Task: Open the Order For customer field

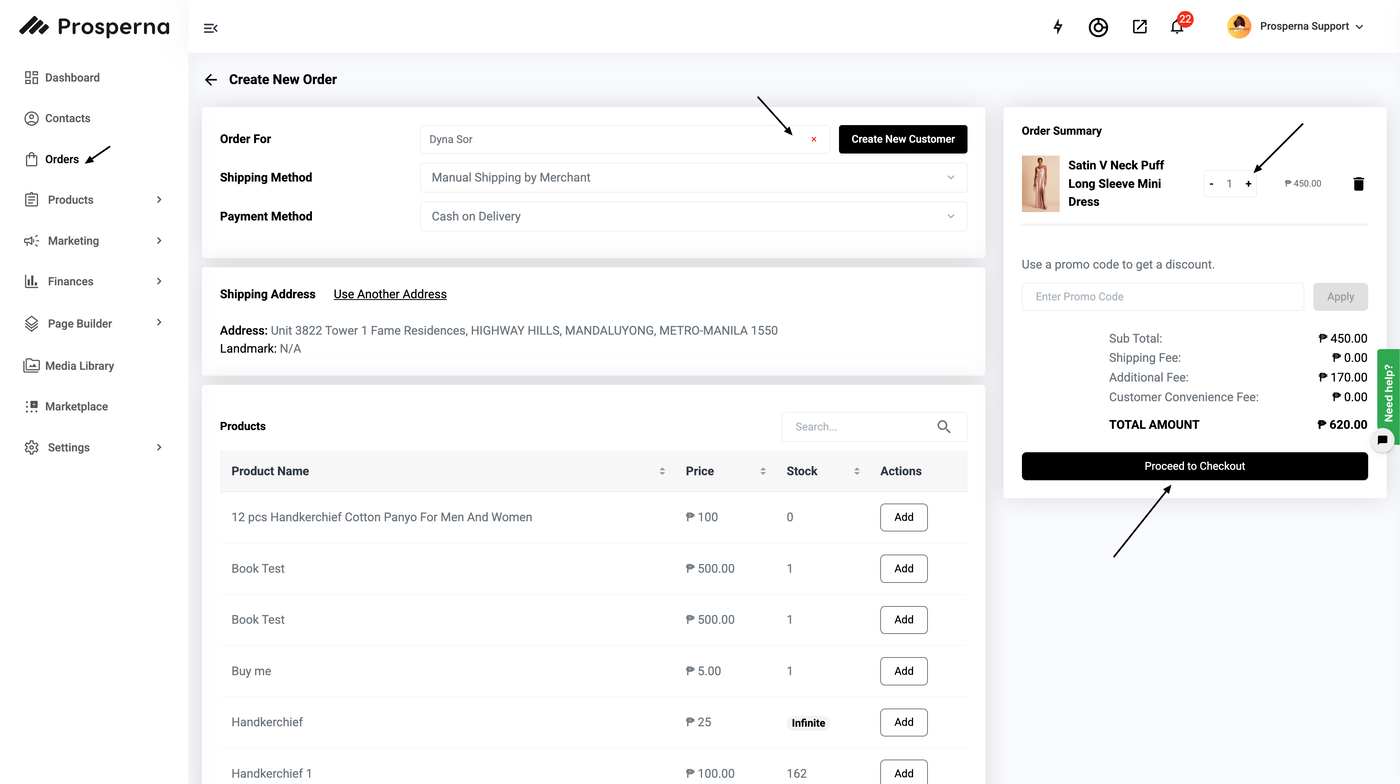Action: pyautogui.click(x=624, y=140)
